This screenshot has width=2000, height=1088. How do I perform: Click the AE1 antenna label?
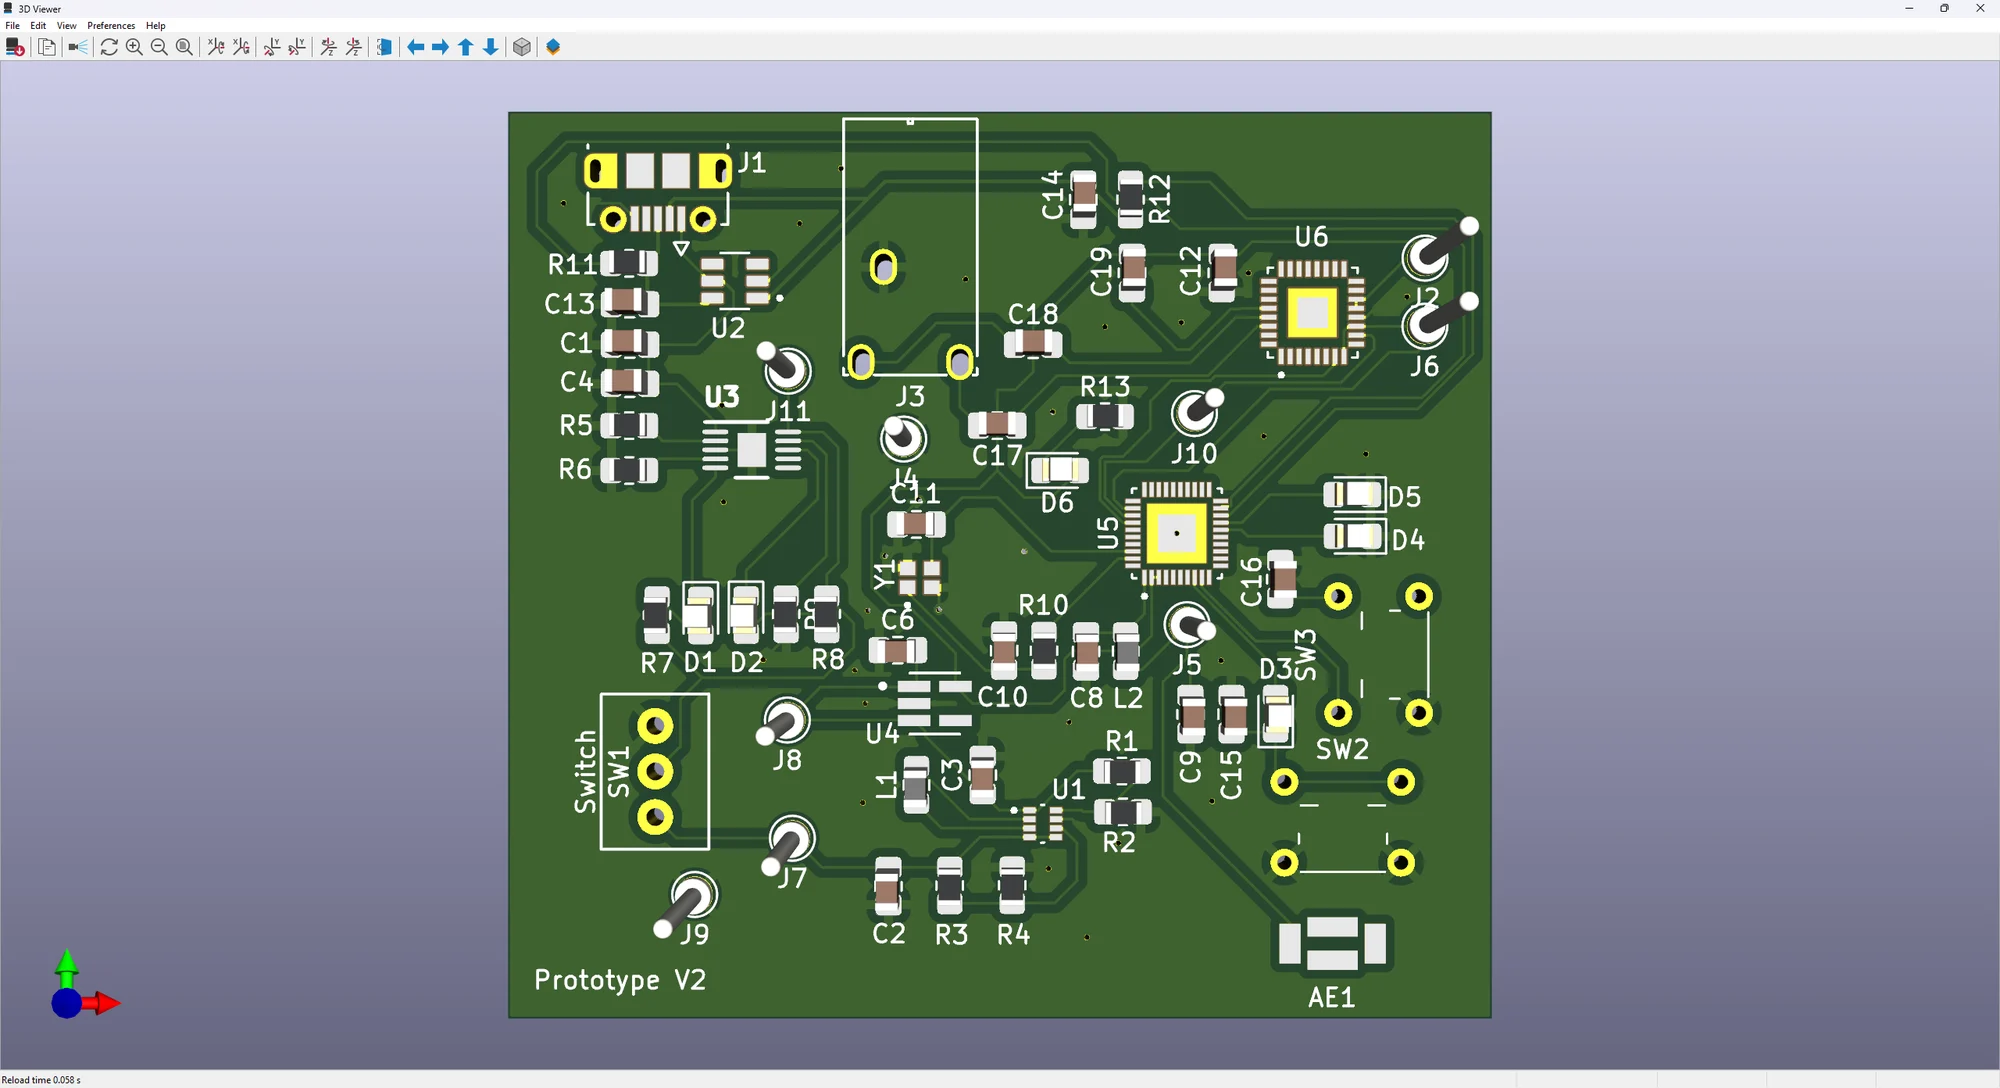1331,997
